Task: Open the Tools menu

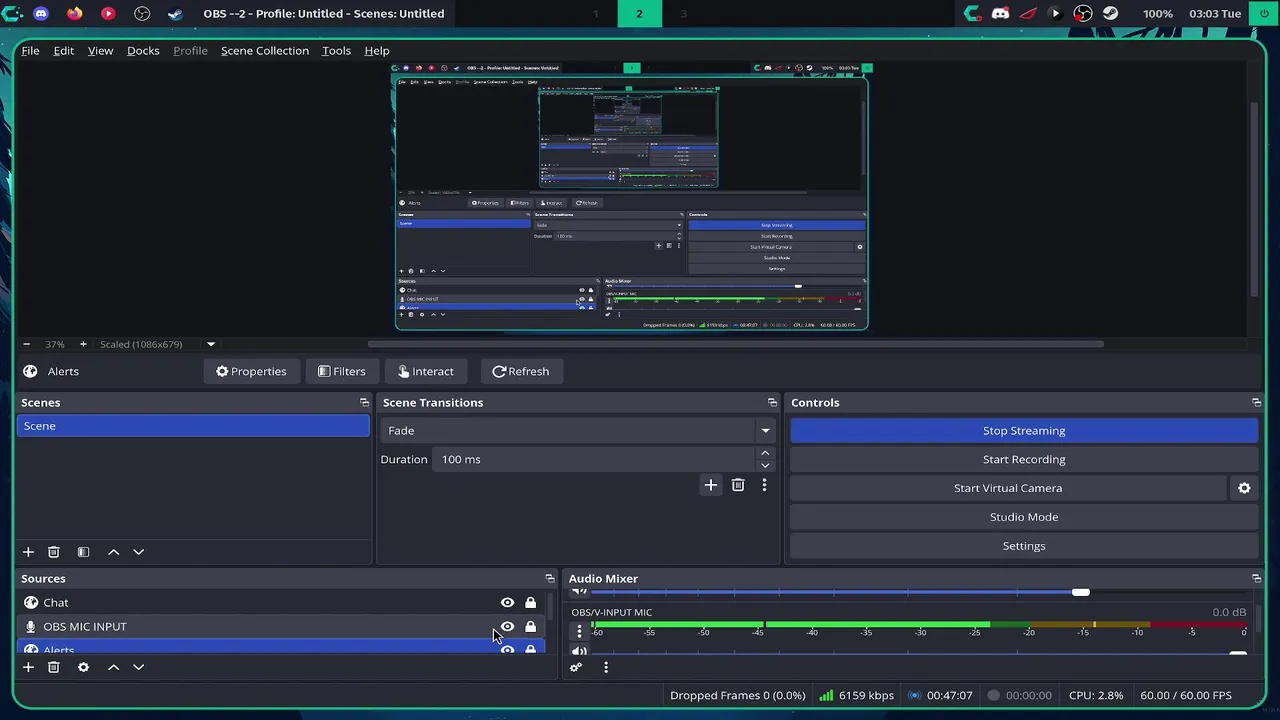Action: pos(336,51)
